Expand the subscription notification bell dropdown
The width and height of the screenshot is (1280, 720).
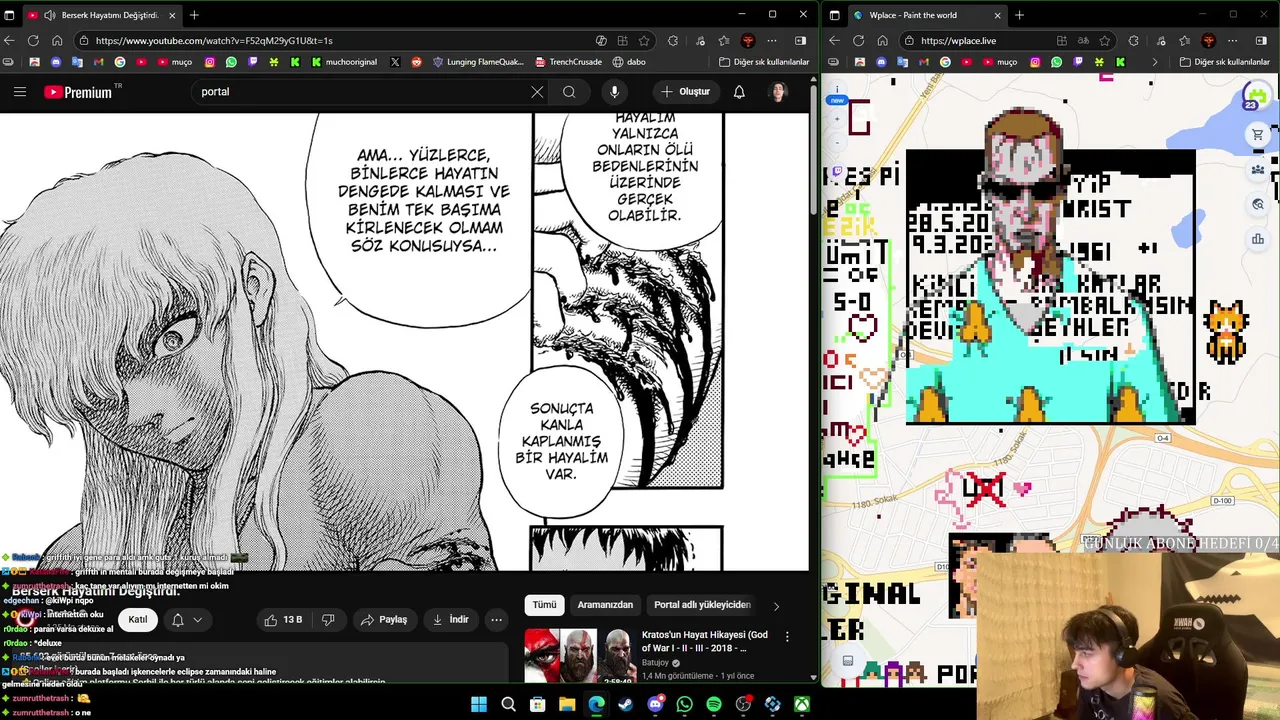point(186,620)
